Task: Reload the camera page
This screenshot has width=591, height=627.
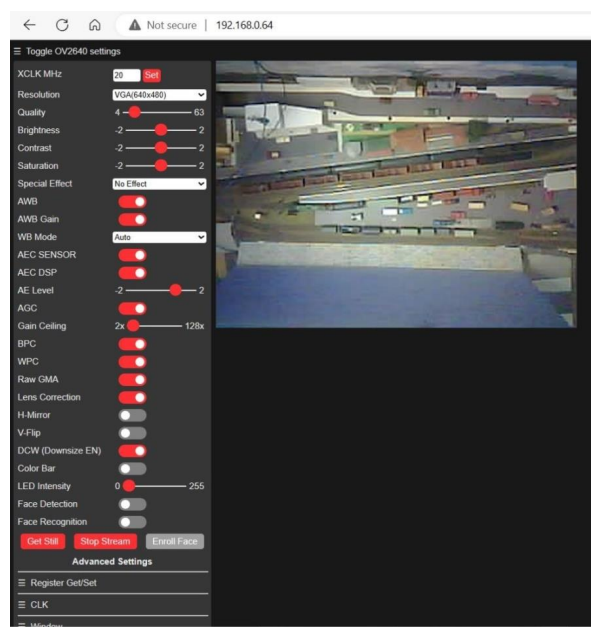Action: pyautogui.click(x=62, y=25)
